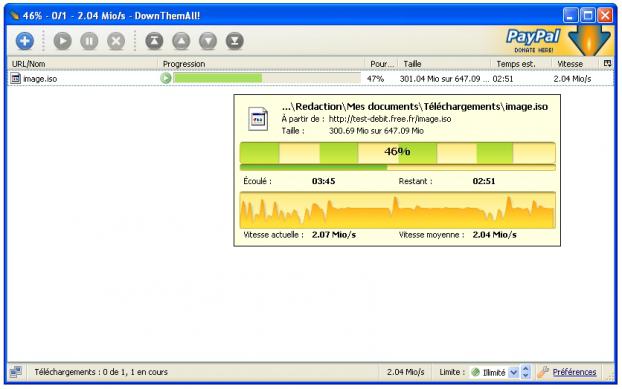622x389 pixels.
Task: Click the 46% chunk progress bar
Action: coord(397,153)
